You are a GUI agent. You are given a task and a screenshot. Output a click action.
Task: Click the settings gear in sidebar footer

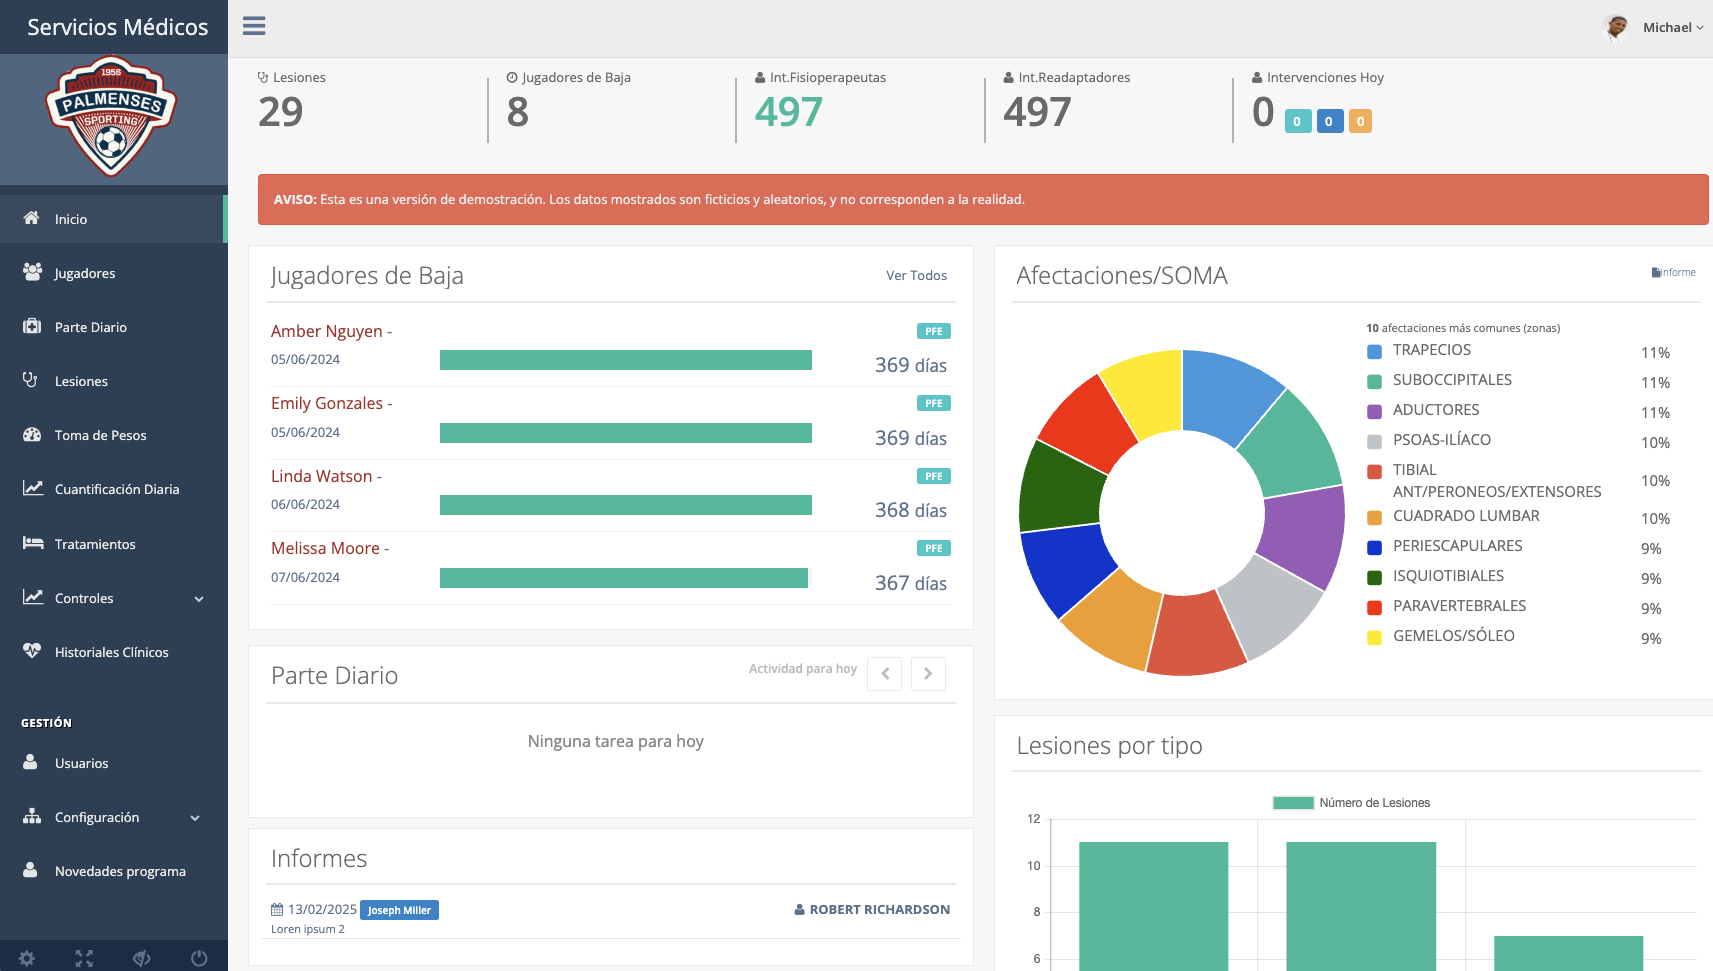tap(27, 958)
